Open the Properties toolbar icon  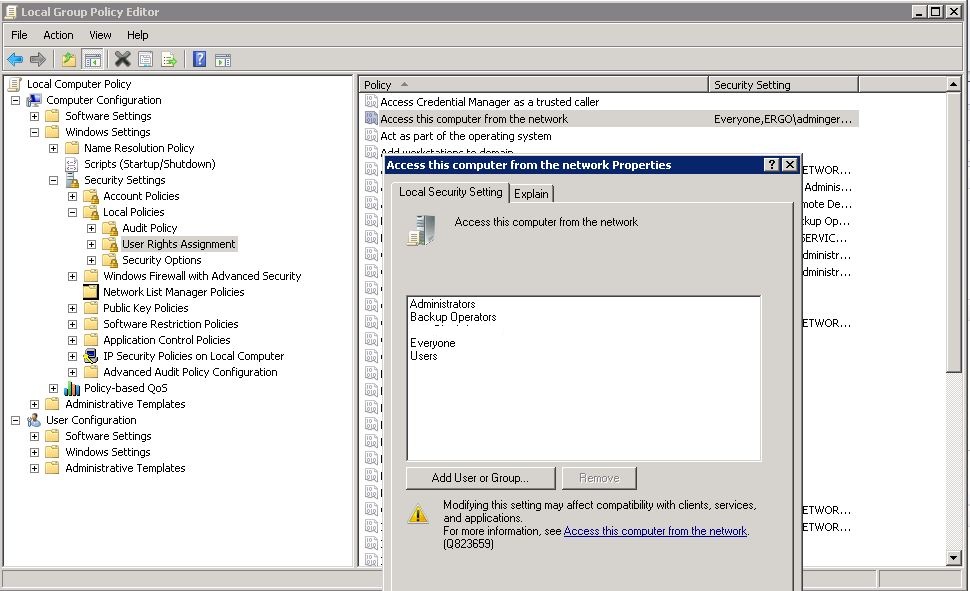click(x=147, y=60)
